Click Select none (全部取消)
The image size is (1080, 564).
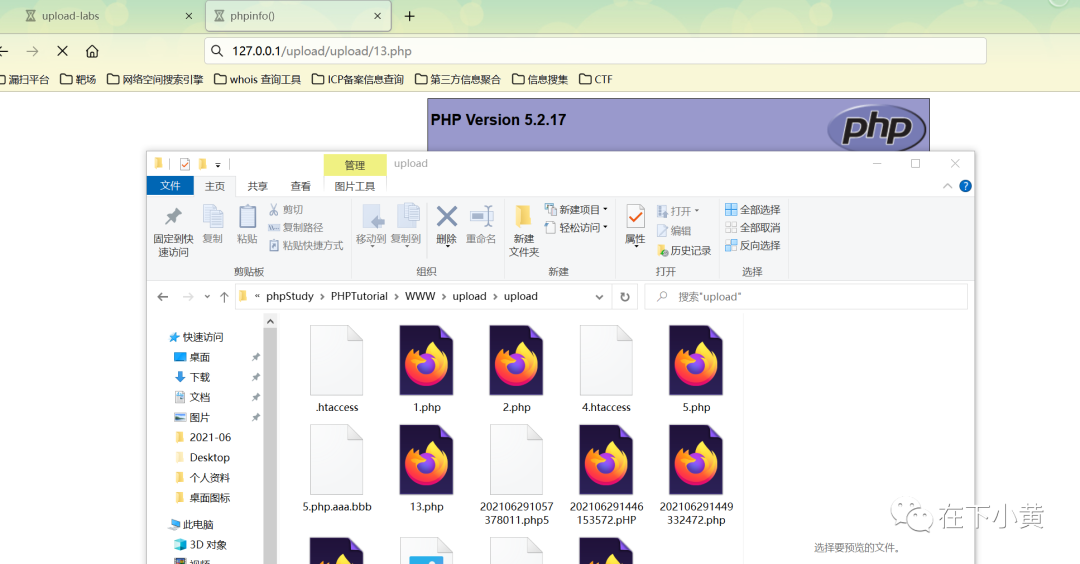point(753,227)
